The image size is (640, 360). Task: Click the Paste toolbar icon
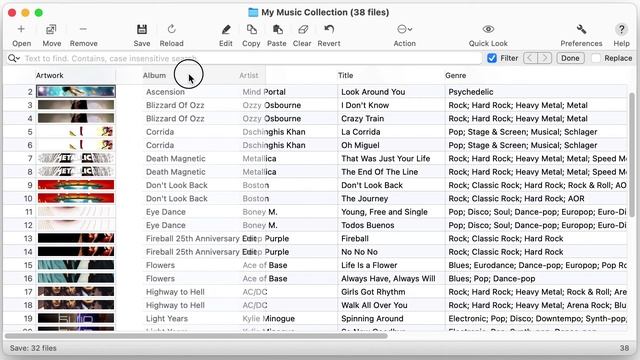(277, 29)
